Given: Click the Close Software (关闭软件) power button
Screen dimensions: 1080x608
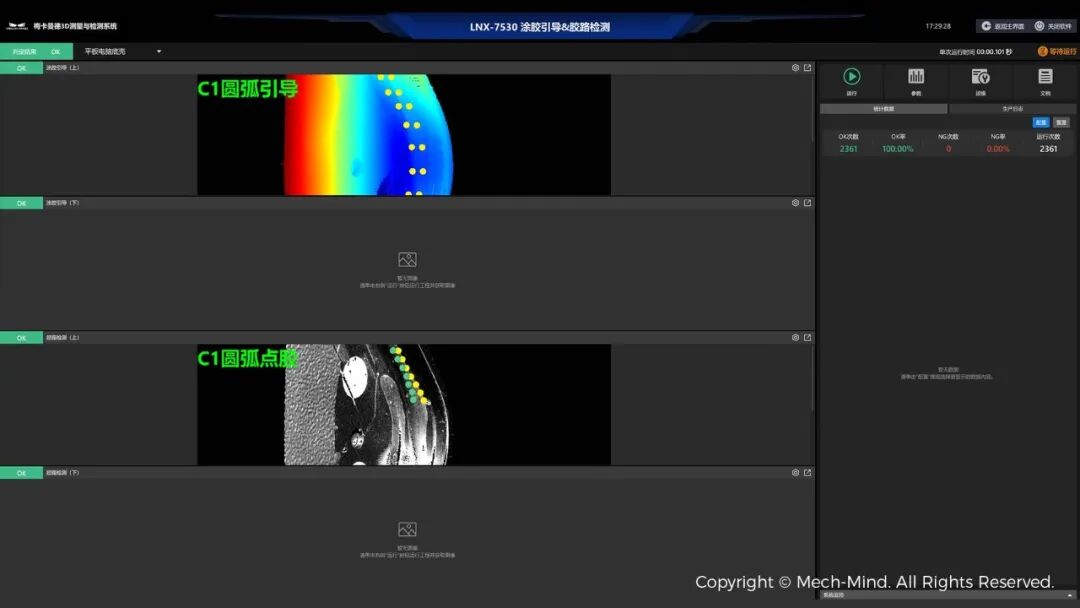Looking at the screenshot, I should pyautogui.click(x=1053, y=26).
